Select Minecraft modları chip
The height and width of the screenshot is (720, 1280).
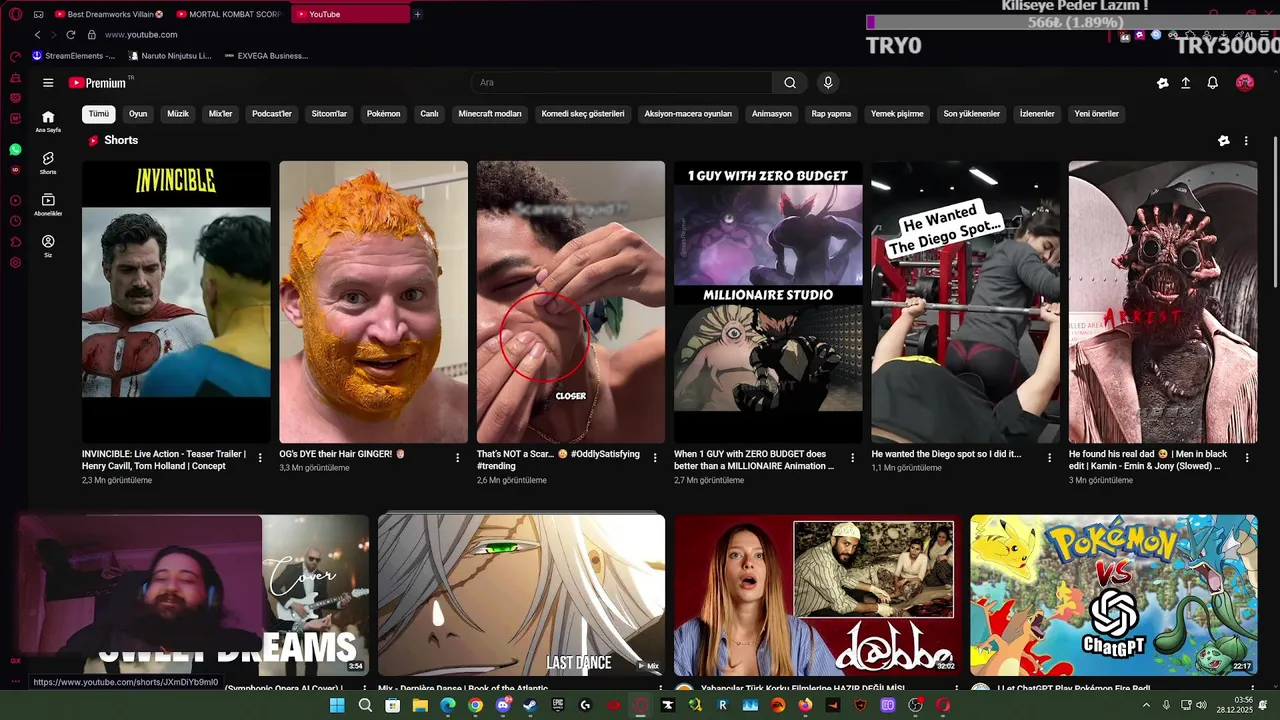pyautogui.click(x=490, y=114)
